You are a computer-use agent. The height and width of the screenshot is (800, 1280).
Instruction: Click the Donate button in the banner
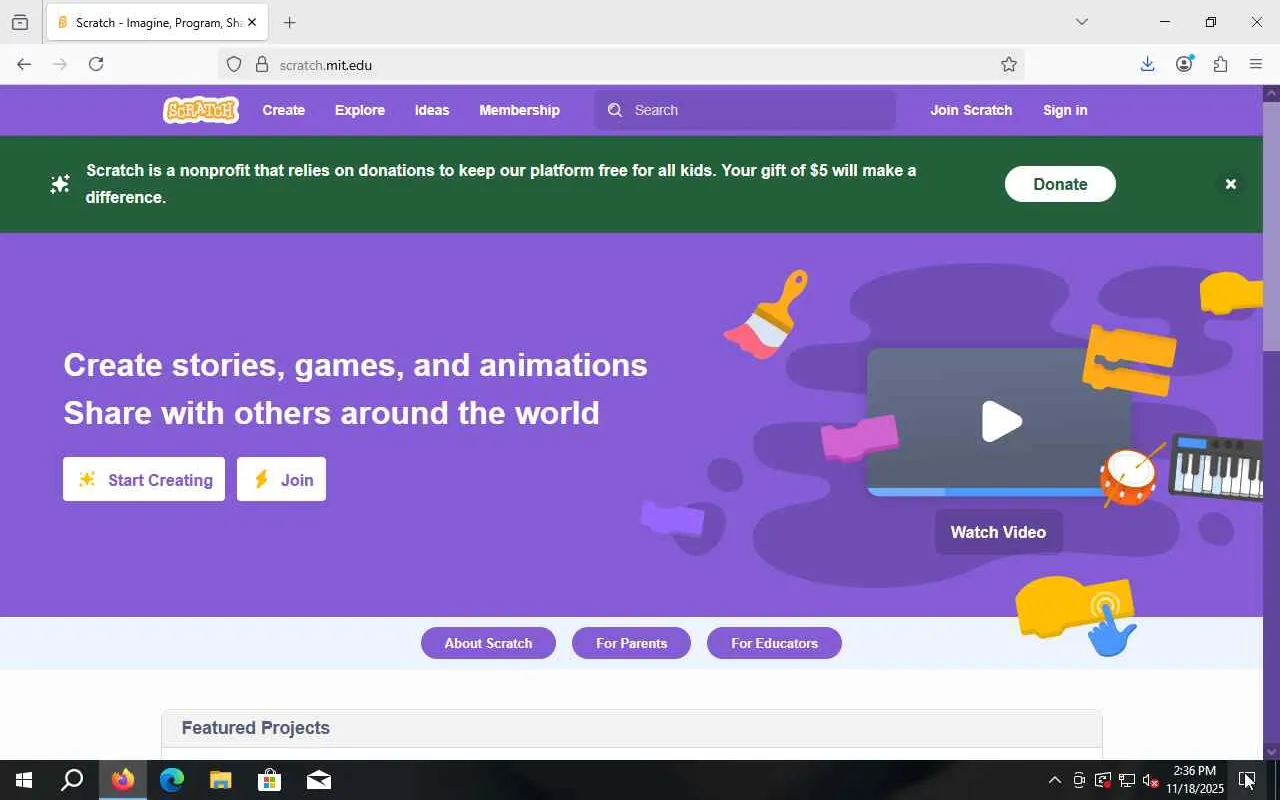point(1060,184)
